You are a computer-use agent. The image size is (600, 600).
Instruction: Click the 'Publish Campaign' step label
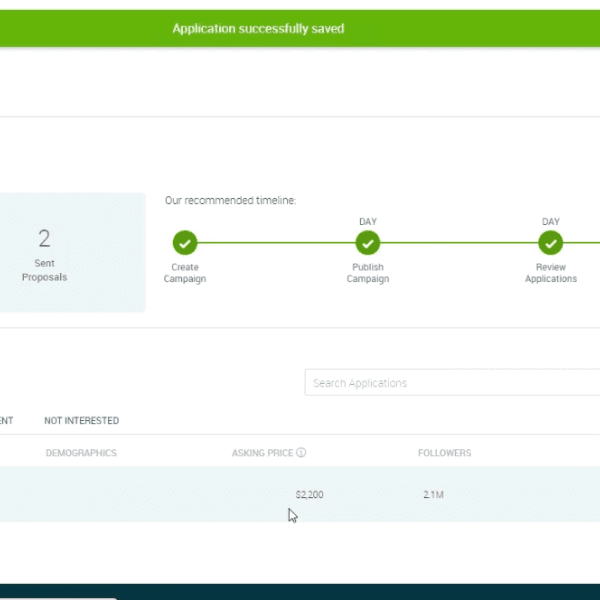(368, 273)
